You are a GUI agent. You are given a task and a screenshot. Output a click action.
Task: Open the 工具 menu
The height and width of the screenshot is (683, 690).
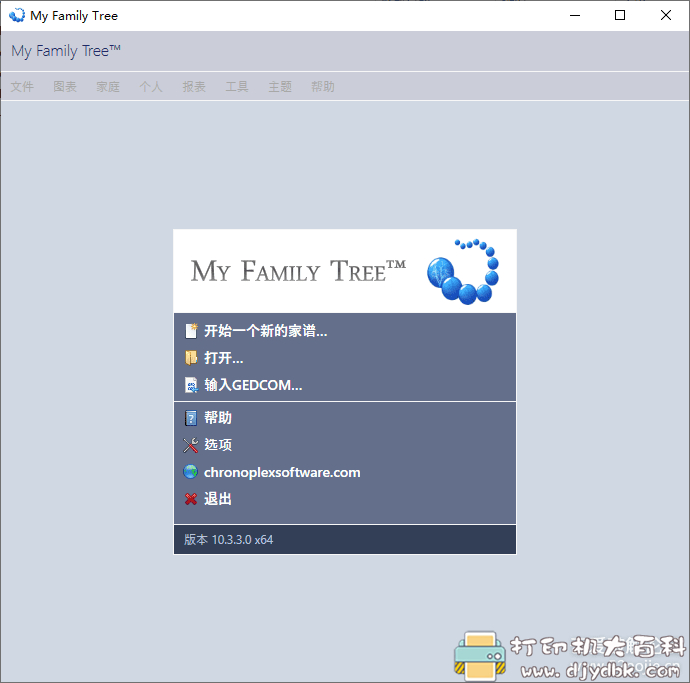point(237,87)
